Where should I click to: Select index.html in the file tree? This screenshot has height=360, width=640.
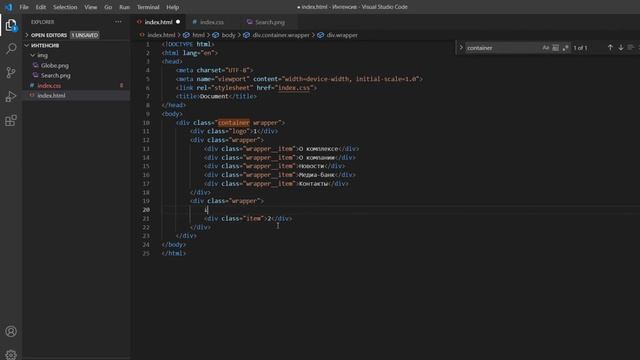(51, 95)
